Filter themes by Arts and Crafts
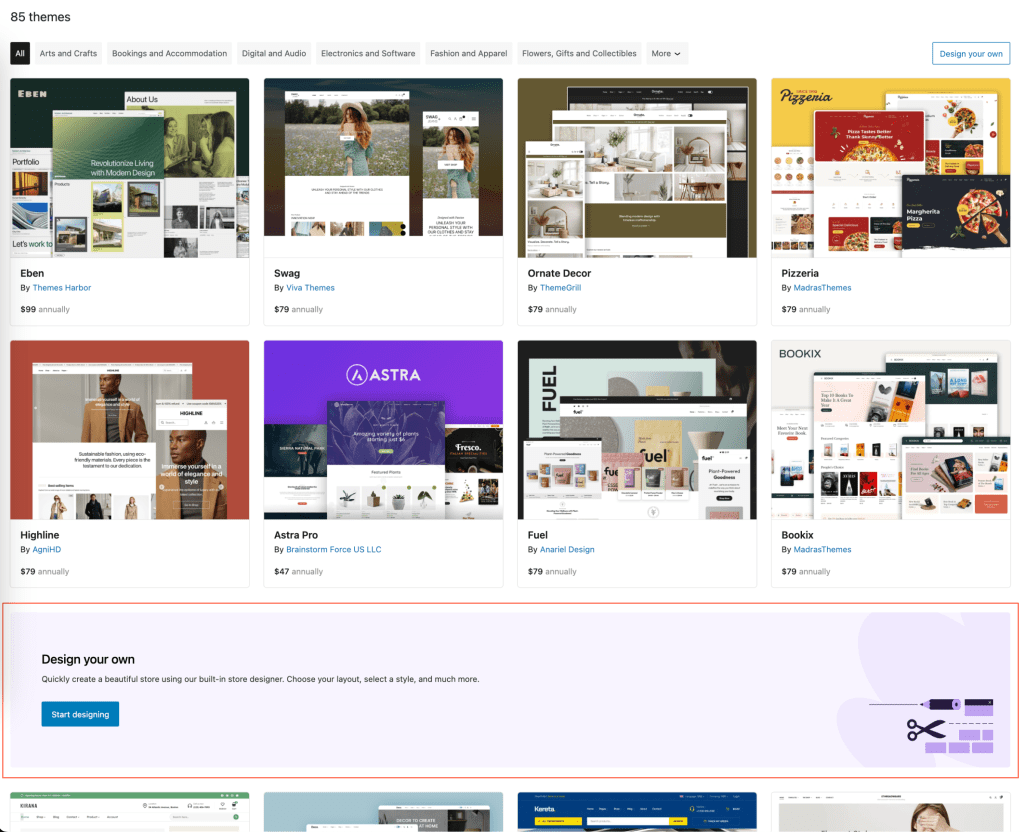Screen dimensions: 1024x832 click(68, 54)
